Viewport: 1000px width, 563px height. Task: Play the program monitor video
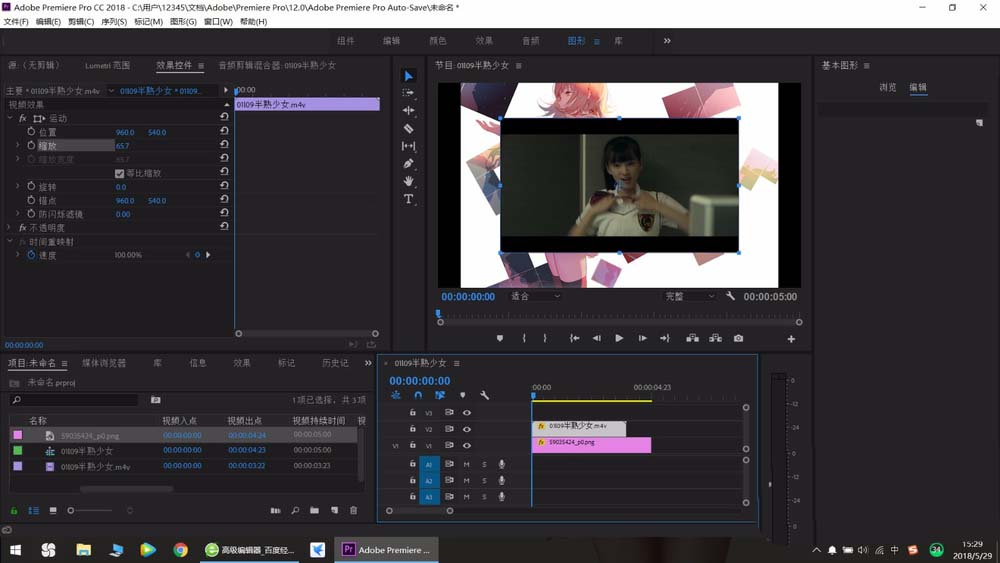coord(619,339)
